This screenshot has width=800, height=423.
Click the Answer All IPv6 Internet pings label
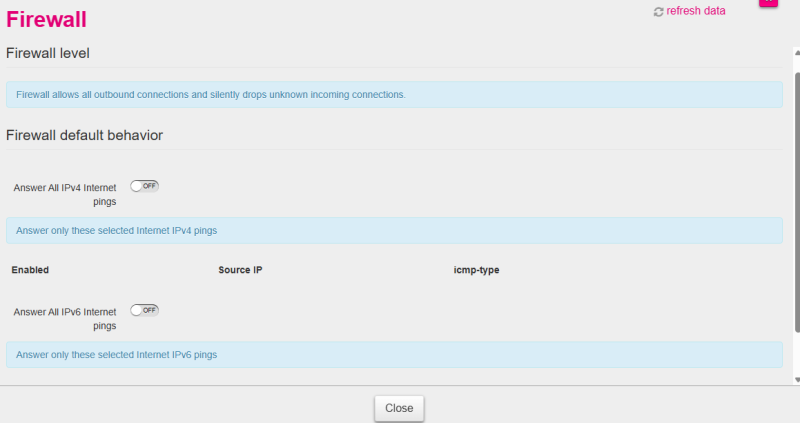click(65, 319)
